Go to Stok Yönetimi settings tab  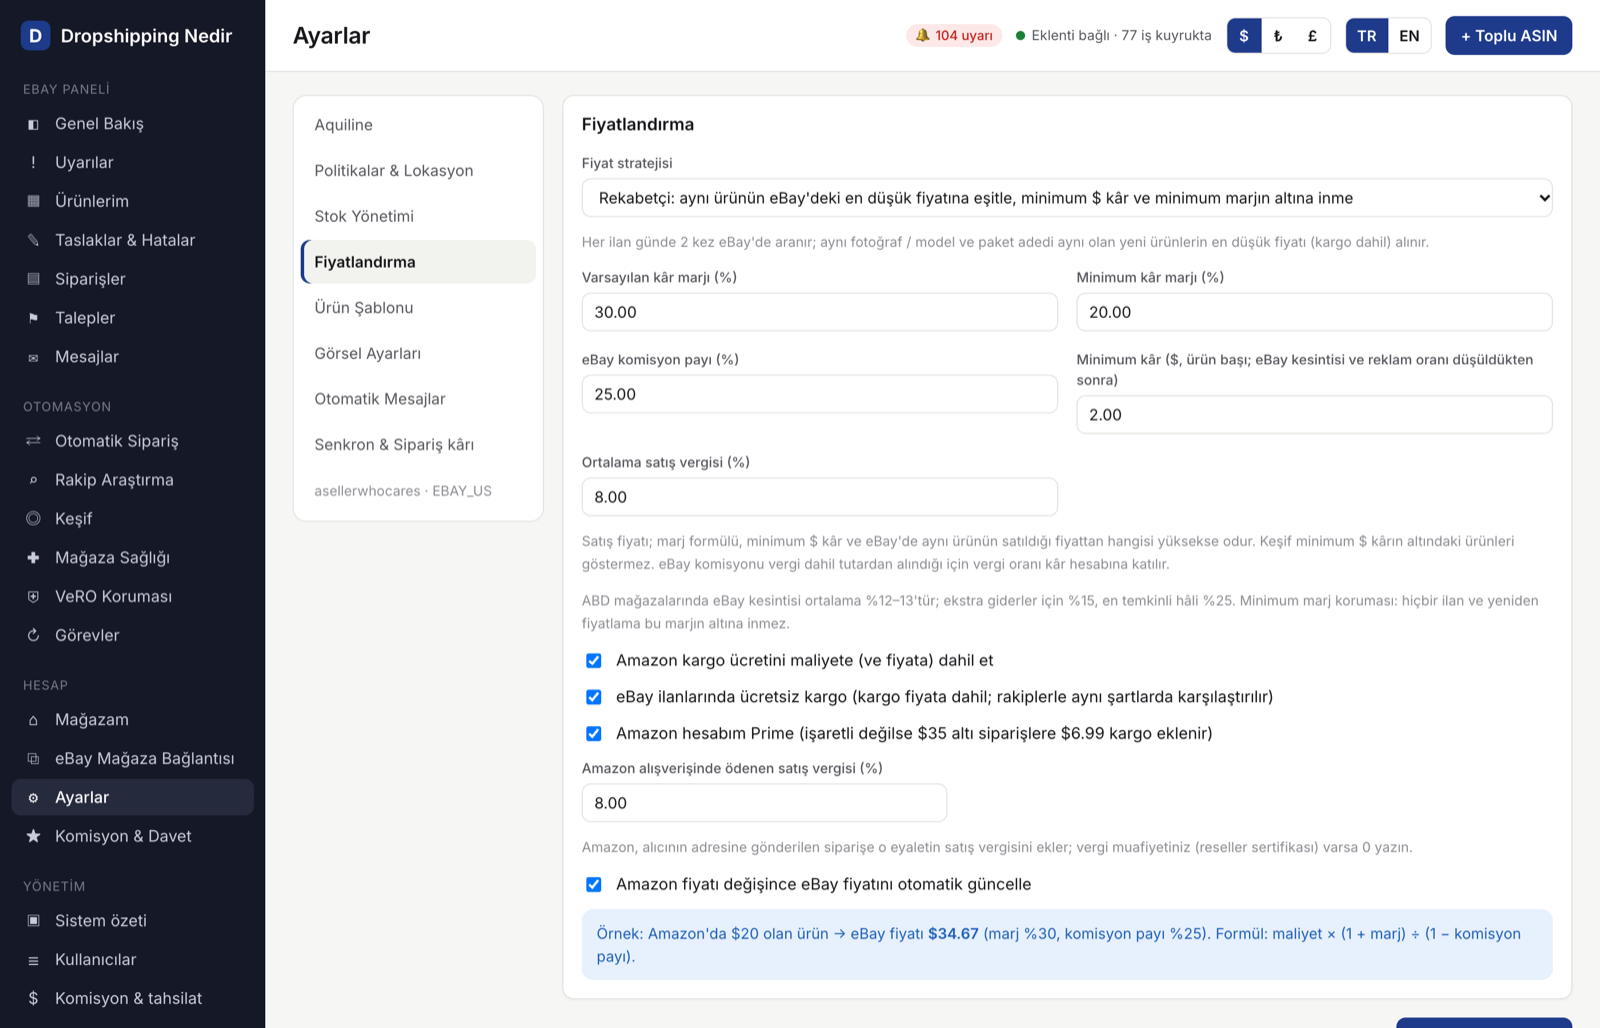(x=418, y=216)
